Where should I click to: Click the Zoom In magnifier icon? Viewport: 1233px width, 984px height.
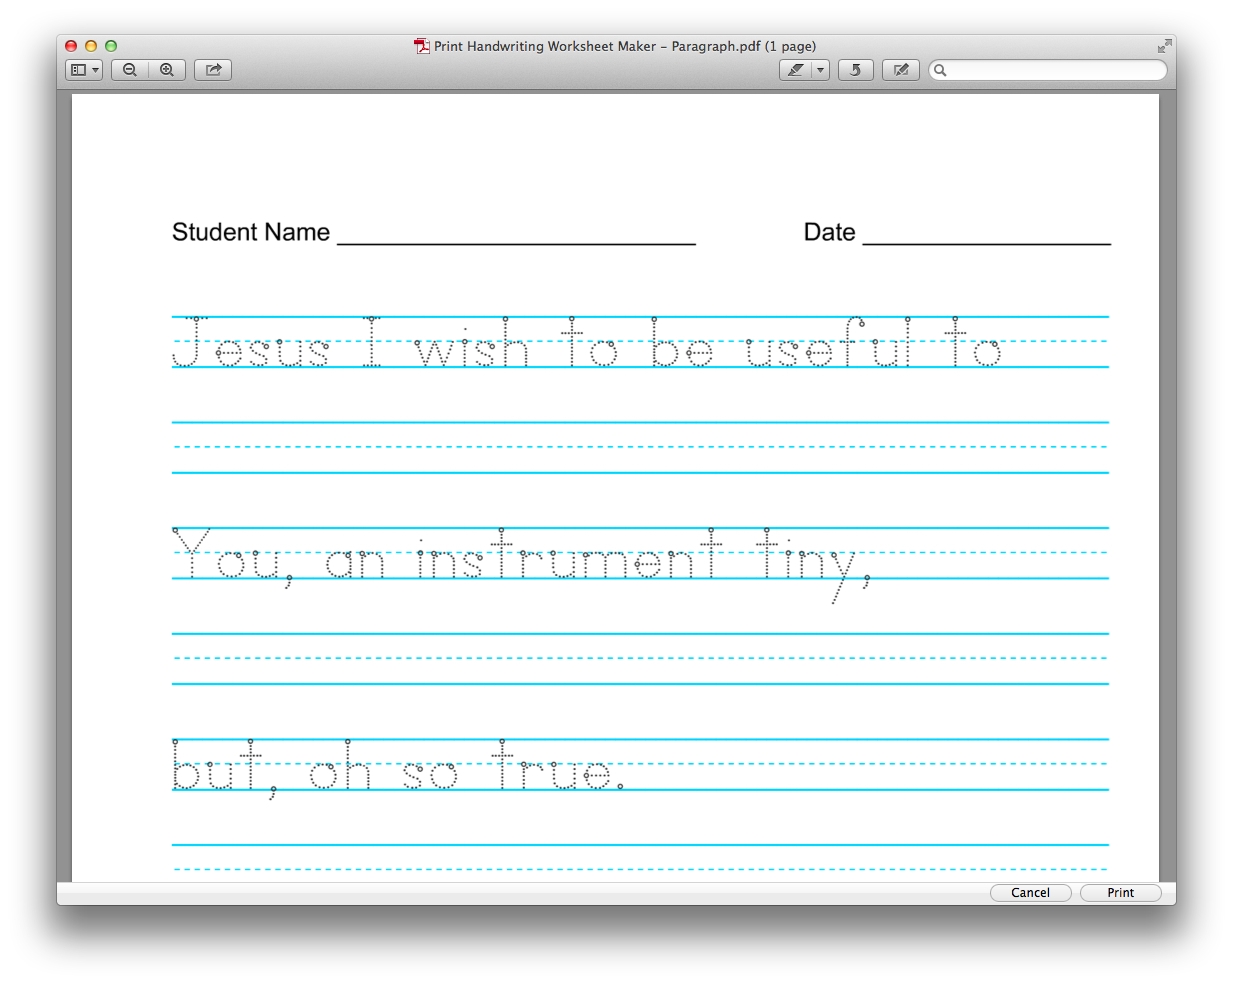coord(167,70)
